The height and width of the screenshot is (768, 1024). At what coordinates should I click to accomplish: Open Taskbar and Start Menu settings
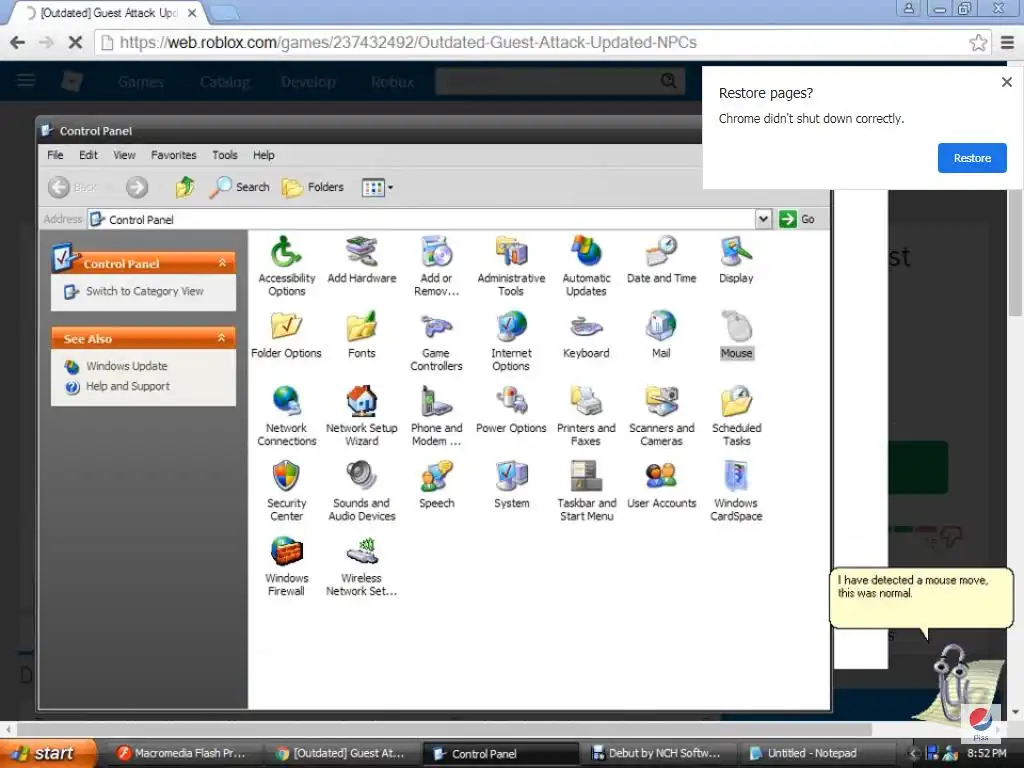586,491
